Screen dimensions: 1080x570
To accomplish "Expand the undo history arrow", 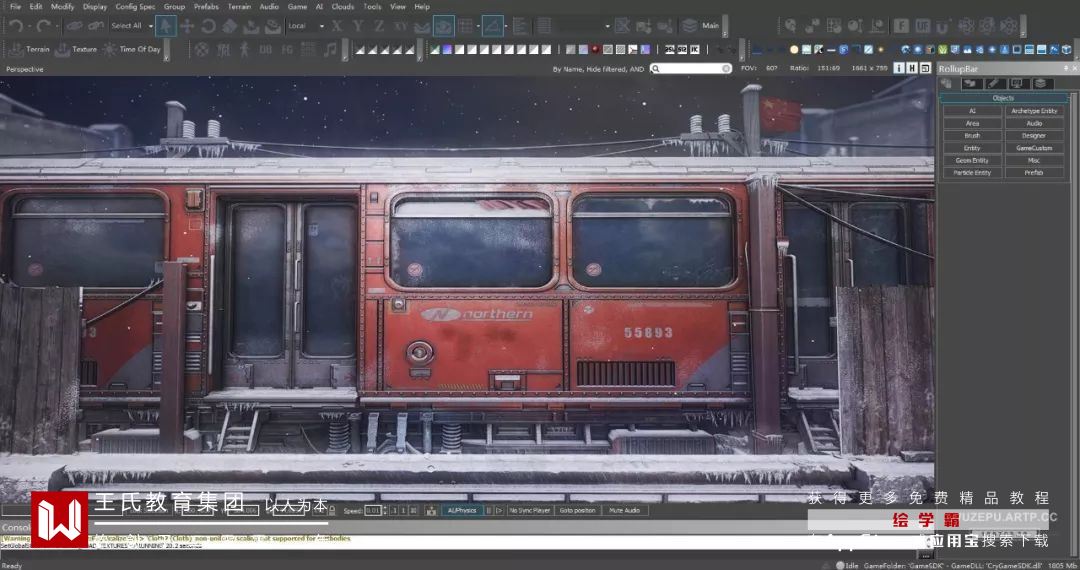I will 30,26.
